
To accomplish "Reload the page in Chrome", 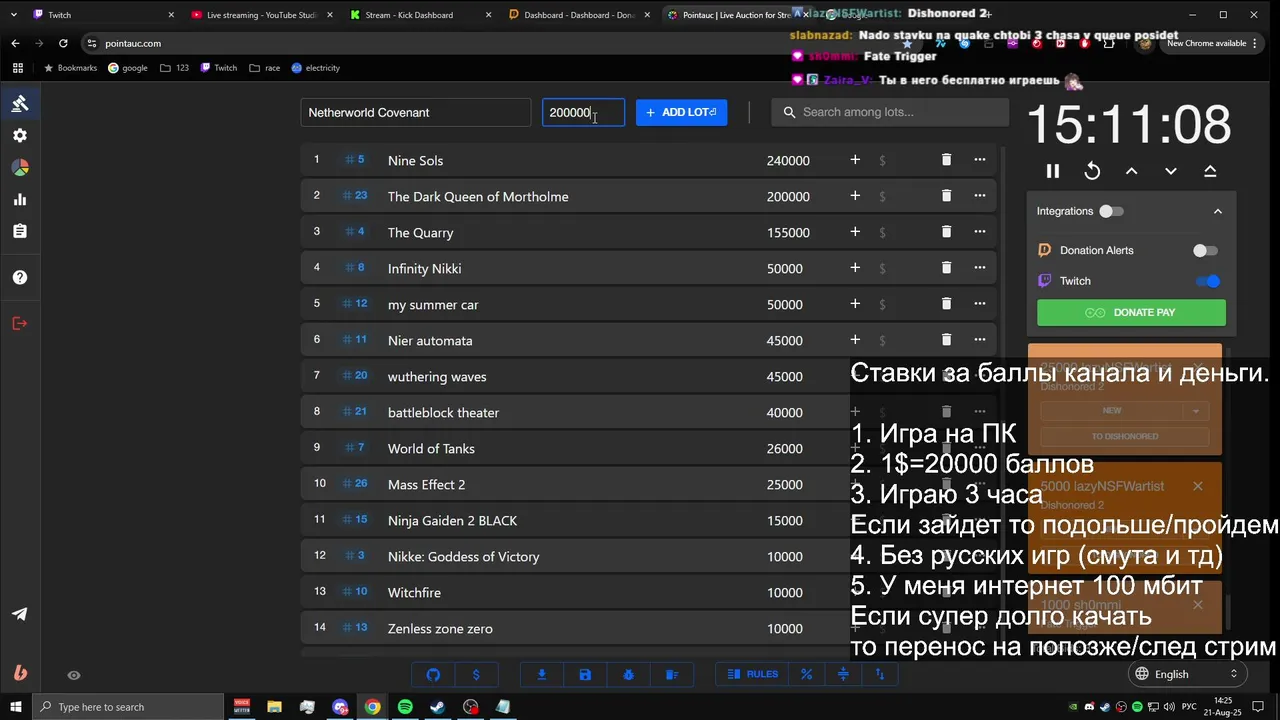I will [63, 43].
